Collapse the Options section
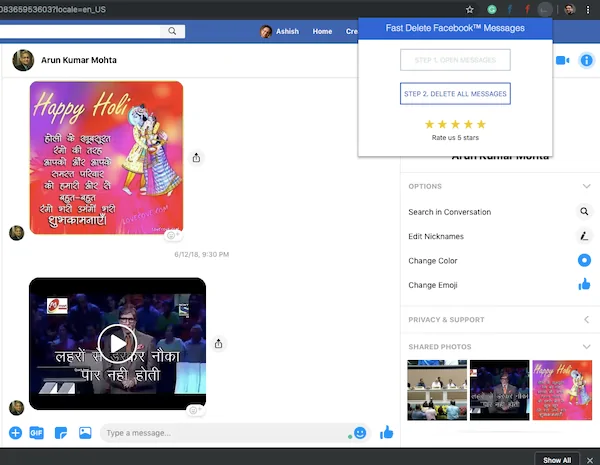Screen dimensions: 600x465 586,186
